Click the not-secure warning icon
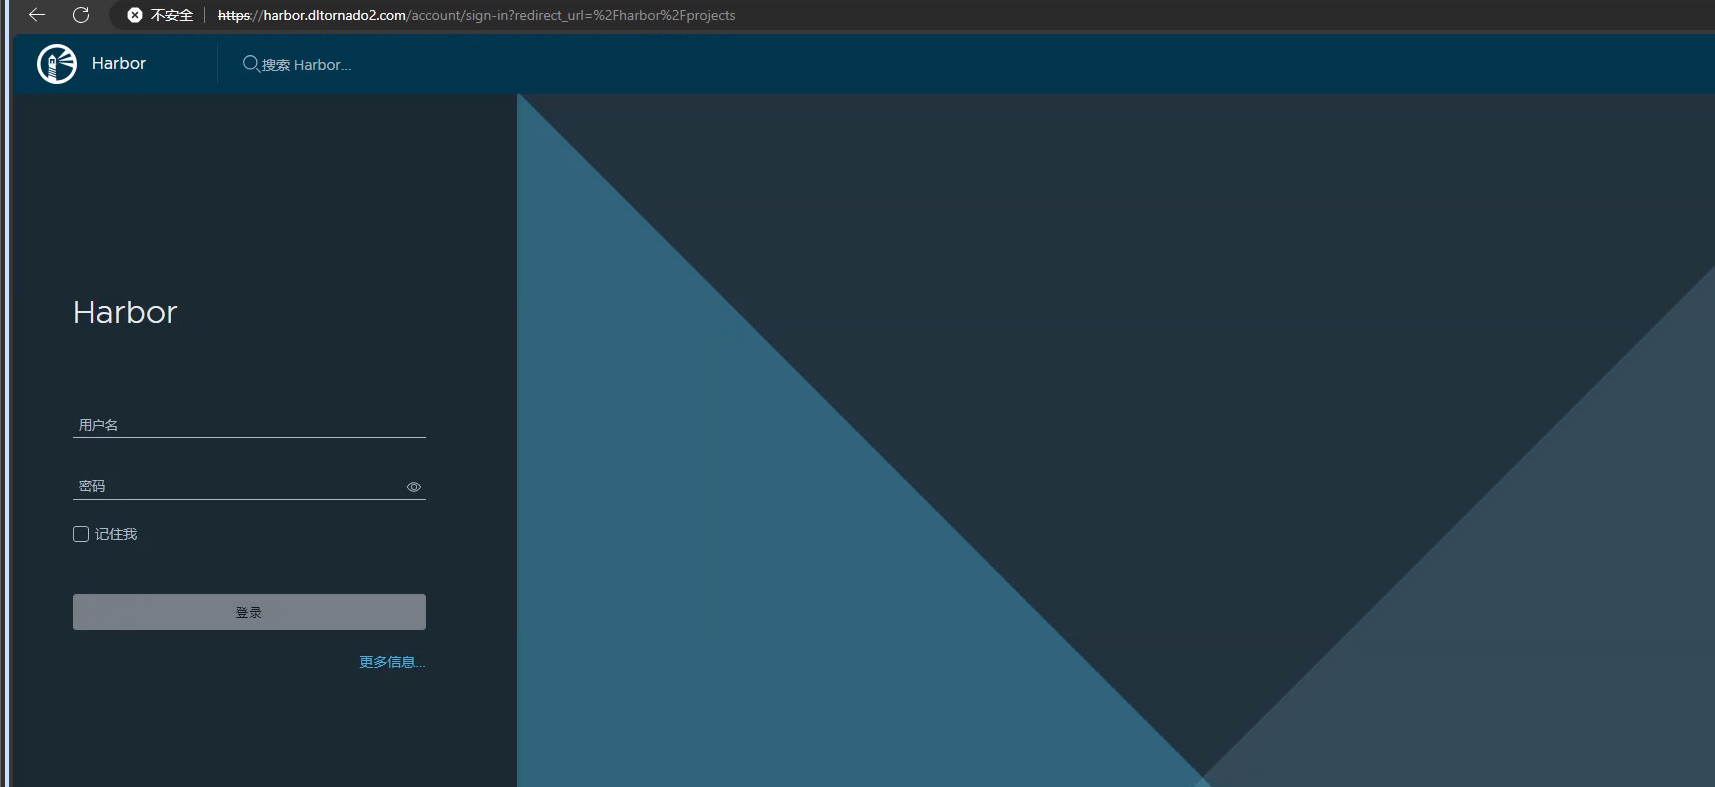Viewport: 1715px width, 787px height. point(135,15)
